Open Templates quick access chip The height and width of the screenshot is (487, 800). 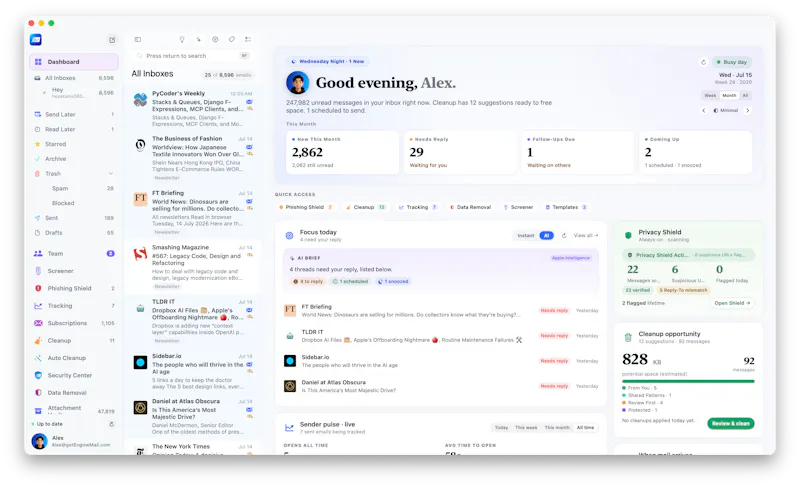pyautogui.click(x=566, y=207)
